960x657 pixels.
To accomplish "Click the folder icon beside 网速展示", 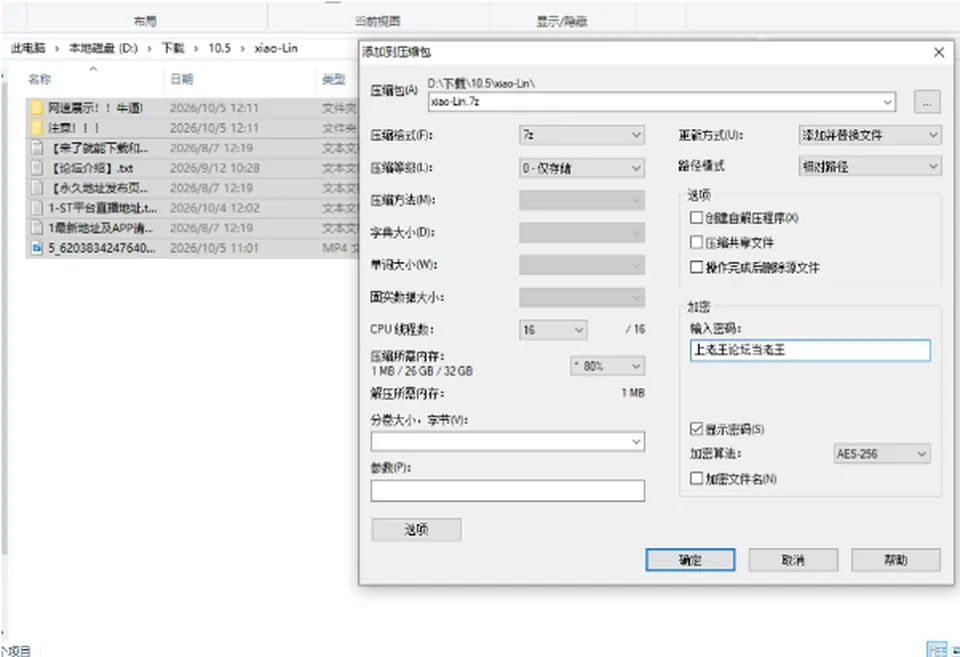I will tap(37, 108).
